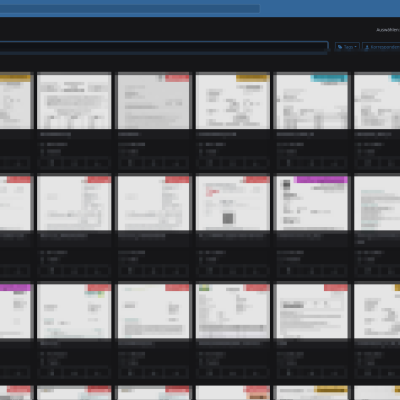
Task: Click middle action icon under QR-code document
Action: click(232, 270)
